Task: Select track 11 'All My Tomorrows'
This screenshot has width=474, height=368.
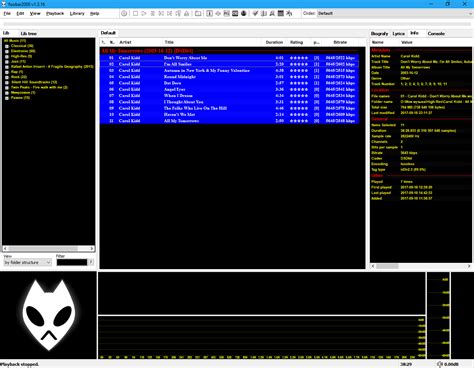Action: [230, 121]
